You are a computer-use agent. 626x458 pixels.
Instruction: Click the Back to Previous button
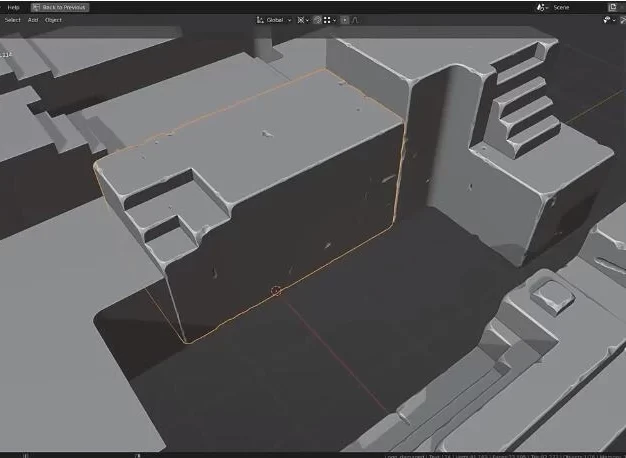pyautogui.click(x=60, y=7)
